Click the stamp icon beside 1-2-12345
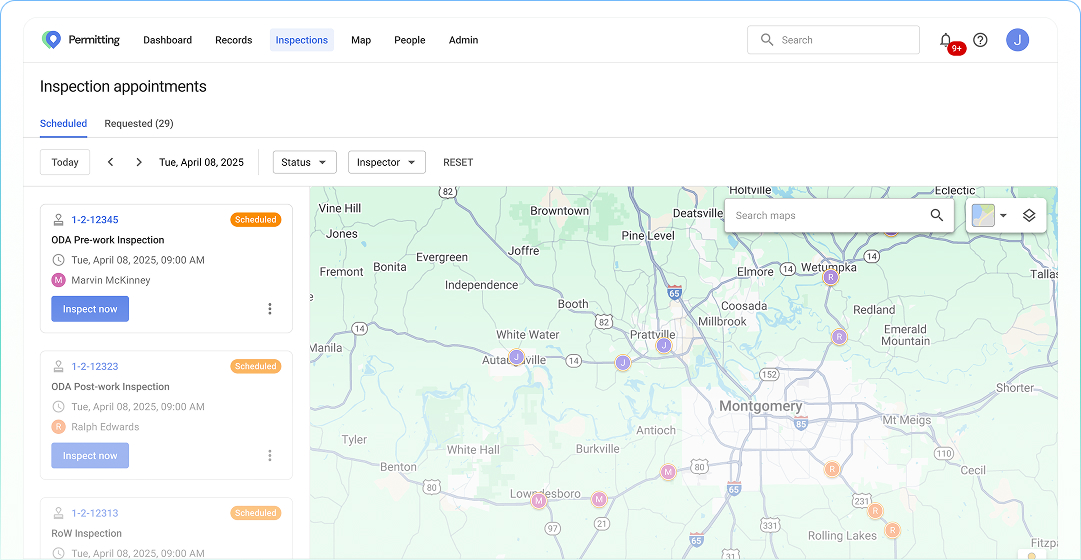The width and height of the screenshot is (1081, 560). point(59,220)
